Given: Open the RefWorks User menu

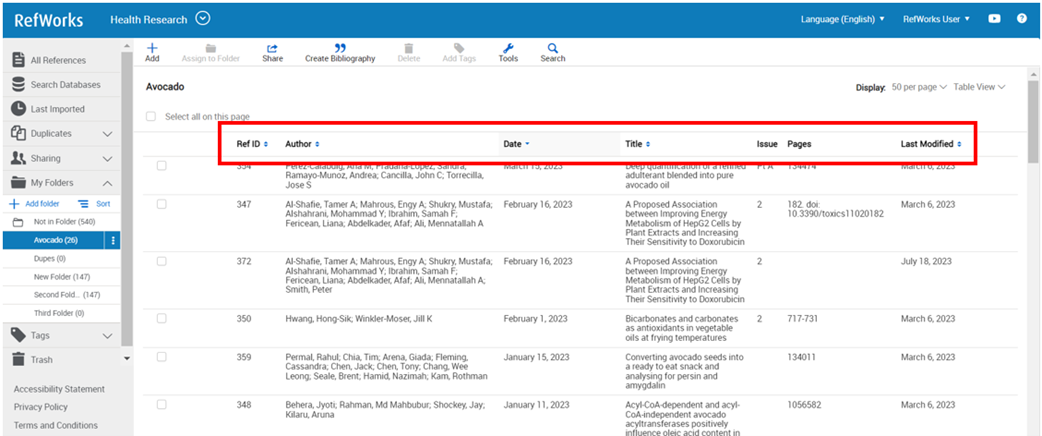Looking at the screenshot, I should pos(936,19).
